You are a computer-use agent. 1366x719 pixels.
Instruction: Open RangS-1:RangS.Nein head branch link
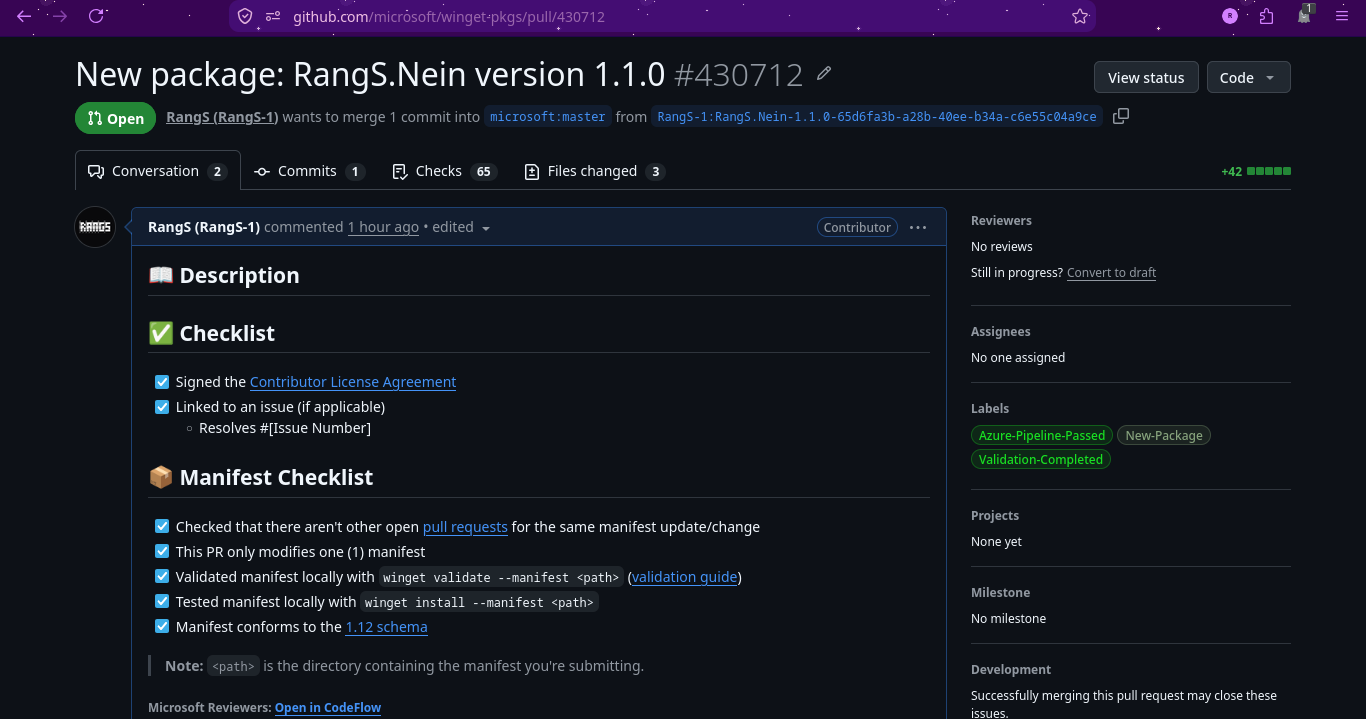[x=877, y=116]
